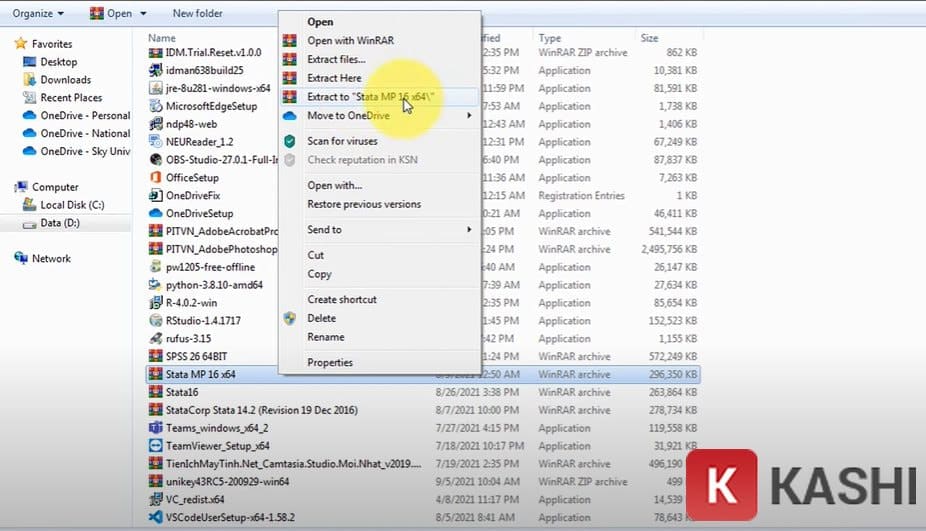Click the green shield icon beside Scan for viruses
The height and width of the screenshot is (531, 926).
point(289,141)
